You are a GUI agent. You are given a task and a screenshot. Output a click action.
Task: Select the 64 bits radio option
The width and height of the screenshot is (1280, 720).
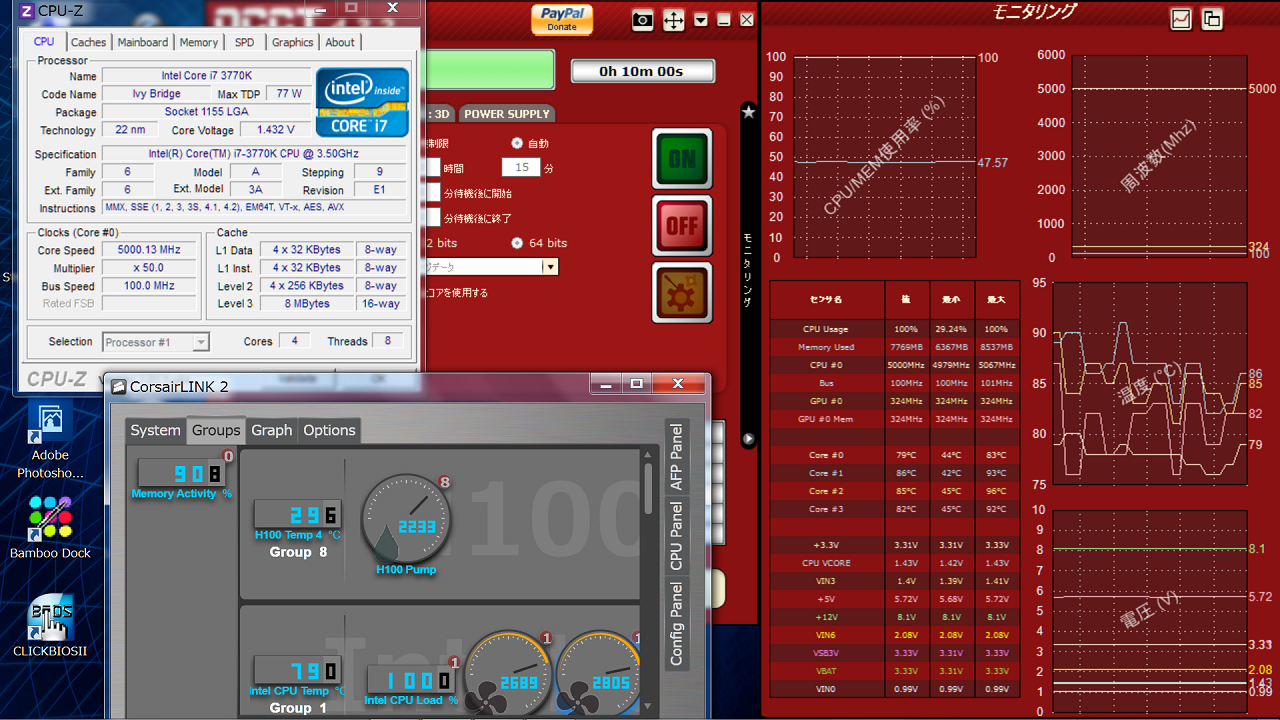[x=517, y=243]
